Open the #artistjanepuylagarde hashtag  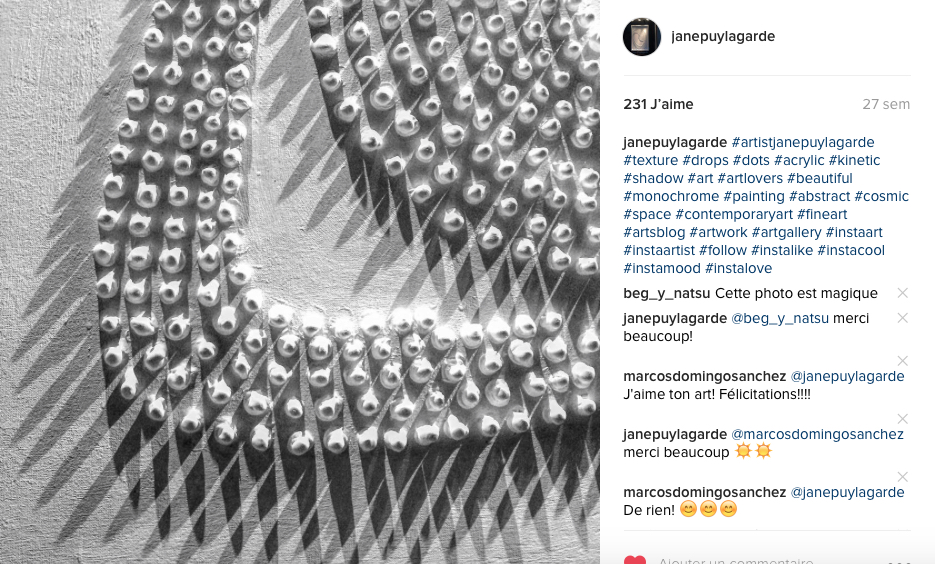point(803,142)
